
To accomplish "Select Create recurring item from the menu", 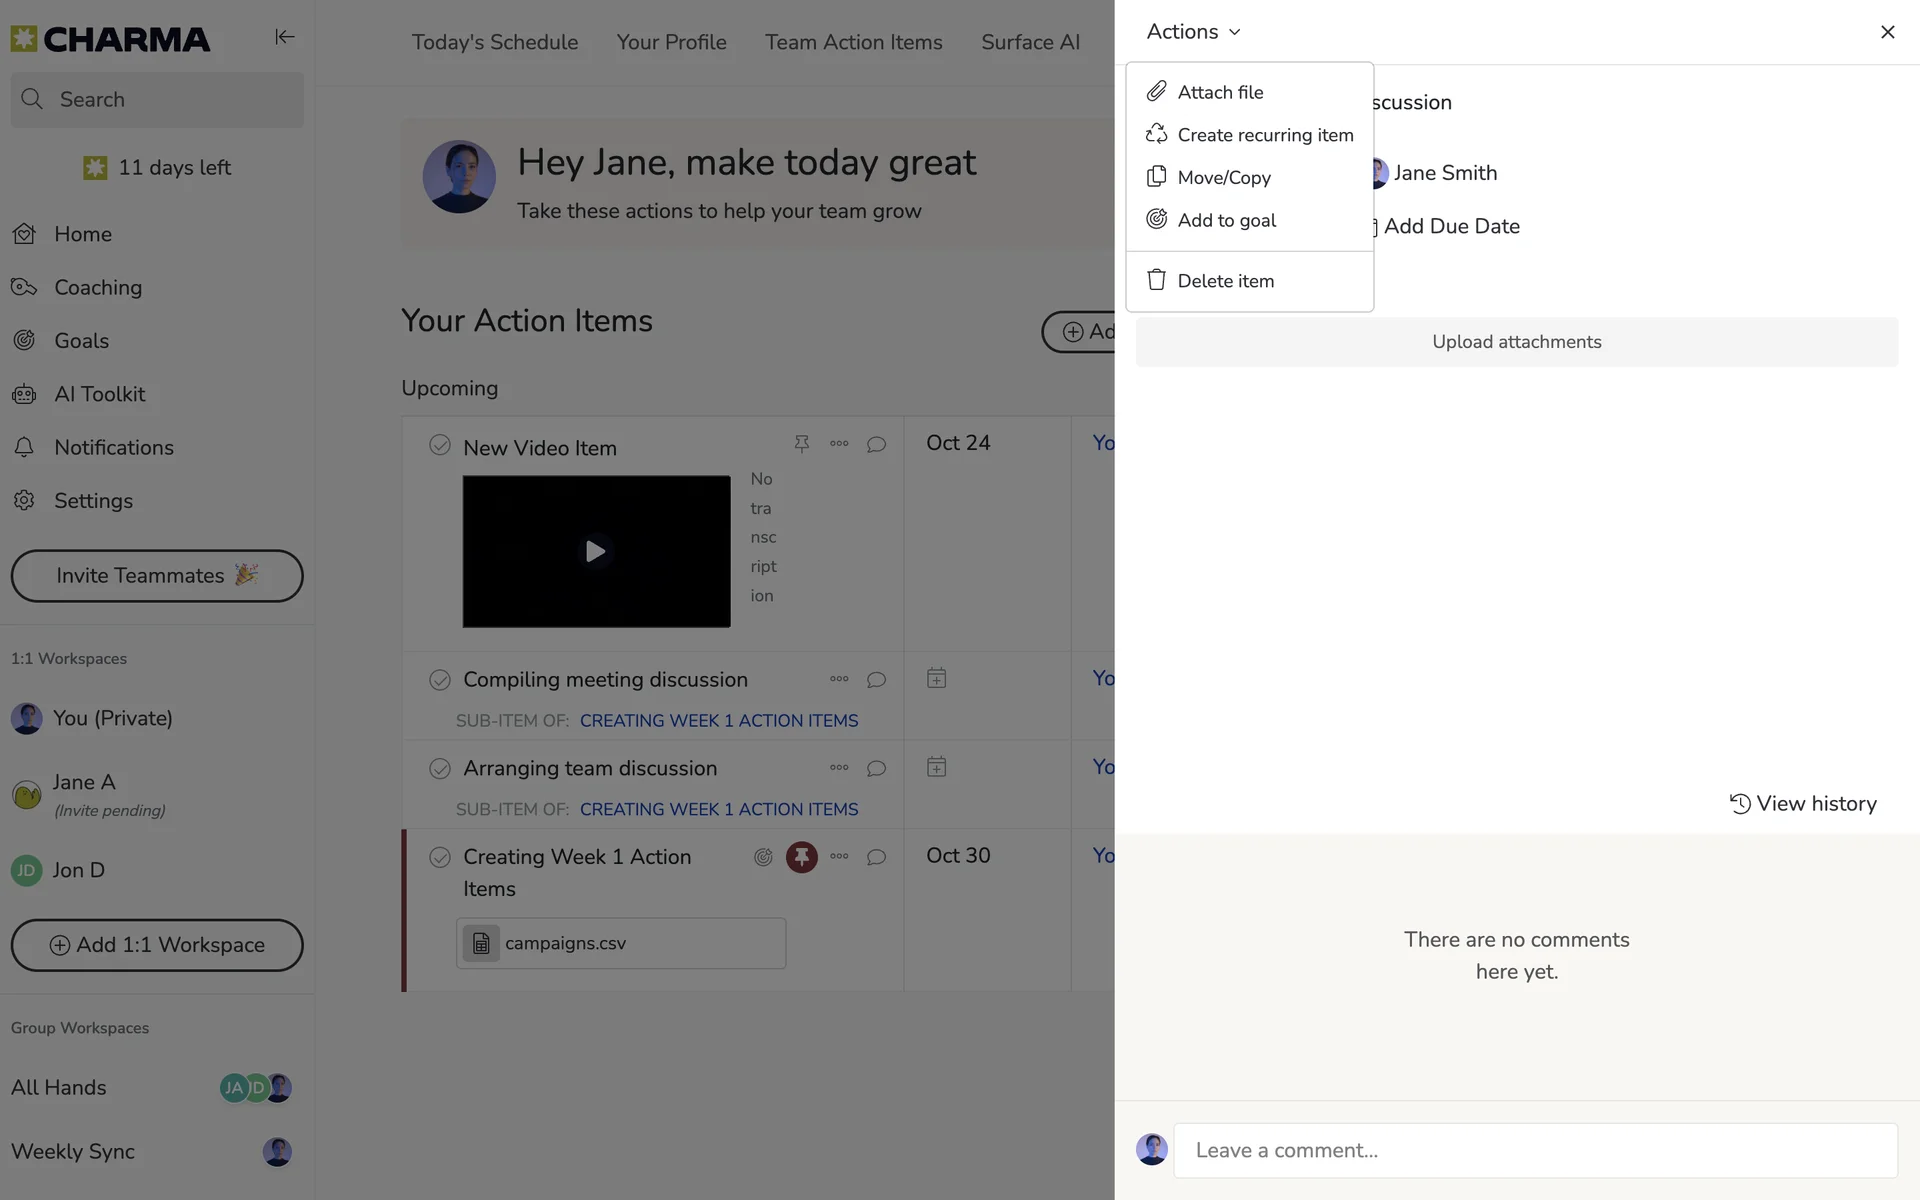I will pos(1265,135).
